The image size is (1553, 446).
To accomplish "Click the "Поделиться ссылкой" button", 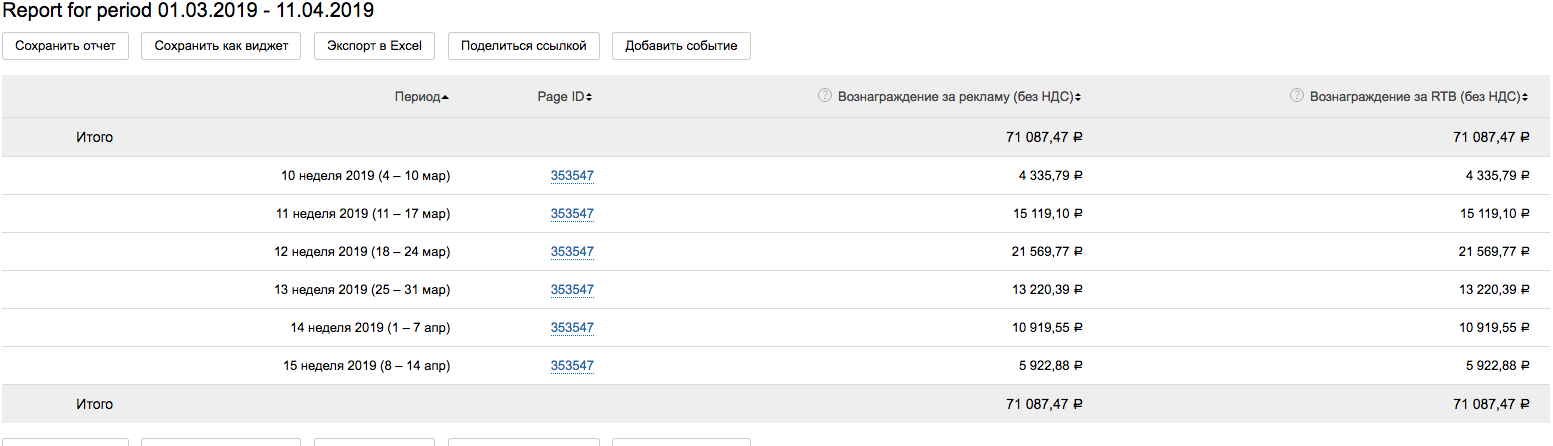I will [x=524, y=46].
